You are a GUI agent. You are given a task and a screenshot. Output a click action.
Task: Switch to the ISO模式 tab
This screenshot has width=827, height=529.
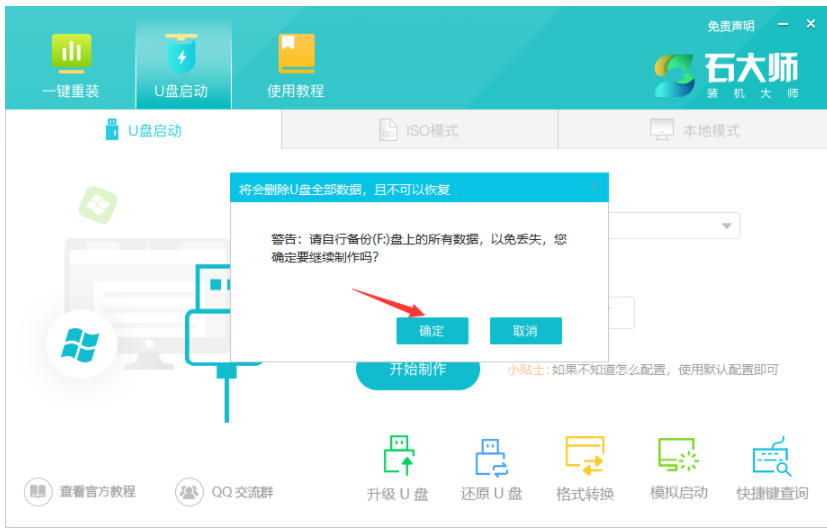[x=419, y=131]
